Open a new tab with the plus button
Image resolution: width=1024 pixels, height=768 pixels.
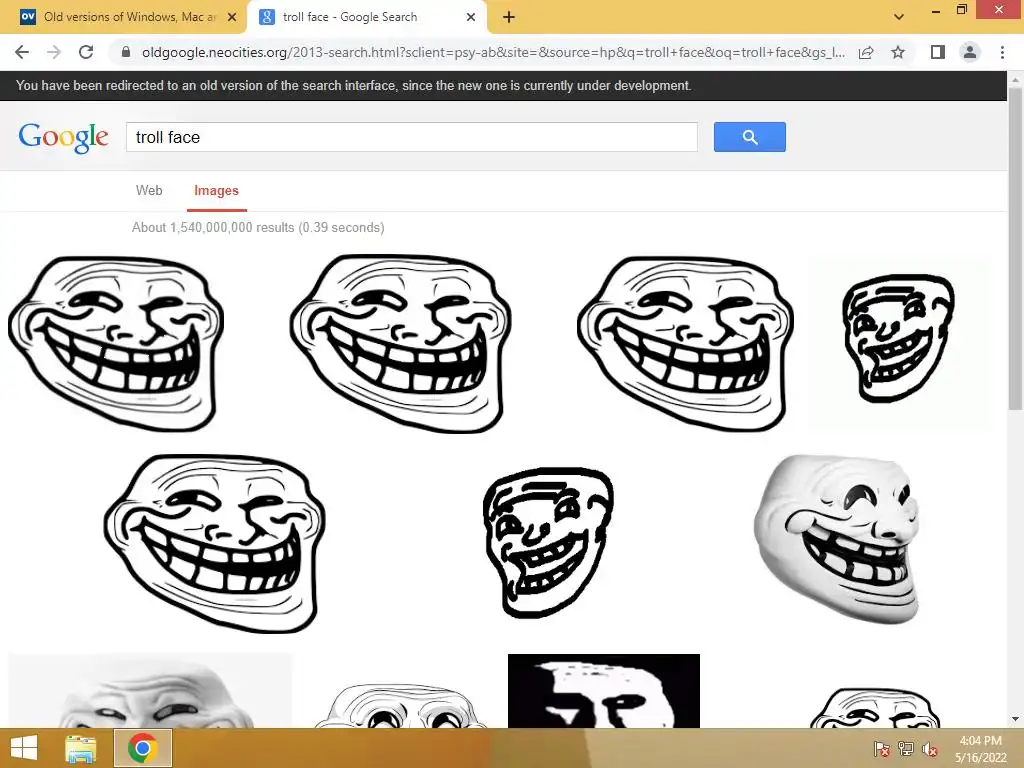click(x=509, y=17)
